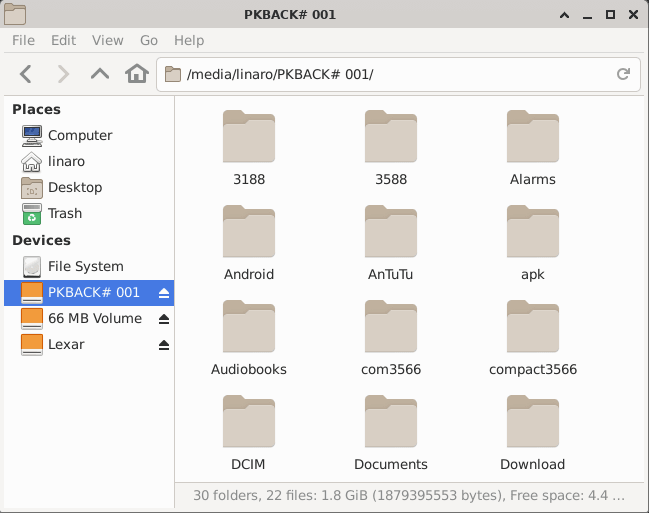
Task: Open the View menu
Action: point(108,40)
